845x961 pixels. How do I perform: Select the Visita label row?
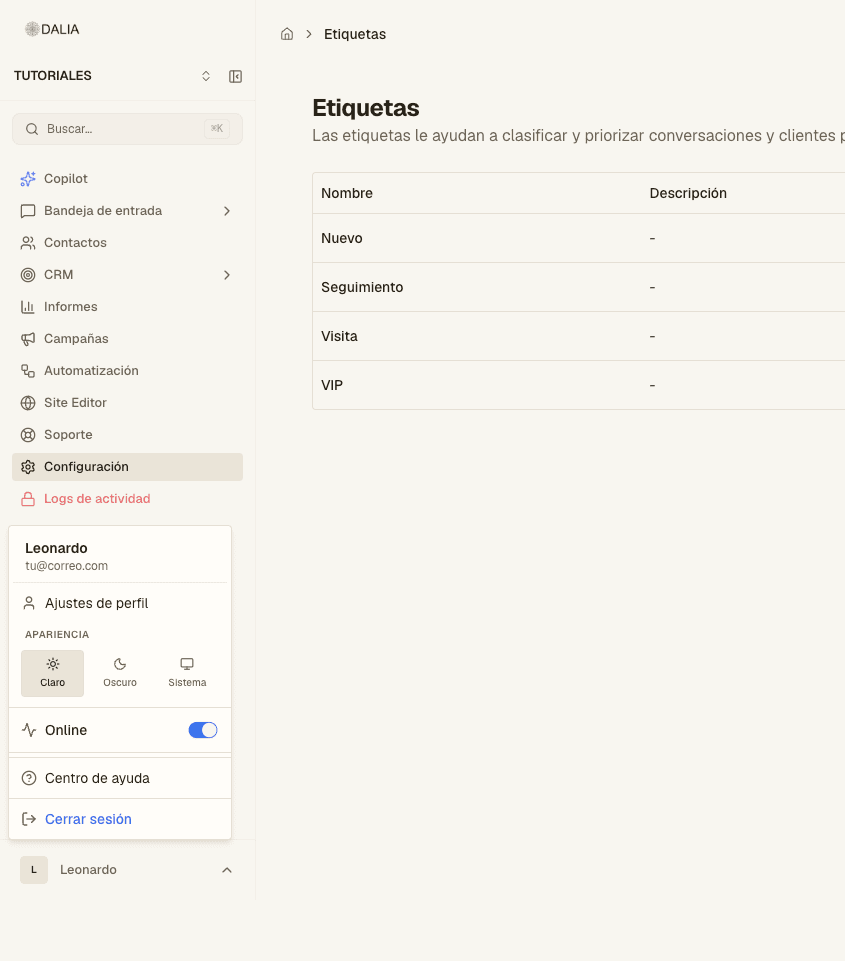click(578, 336)
